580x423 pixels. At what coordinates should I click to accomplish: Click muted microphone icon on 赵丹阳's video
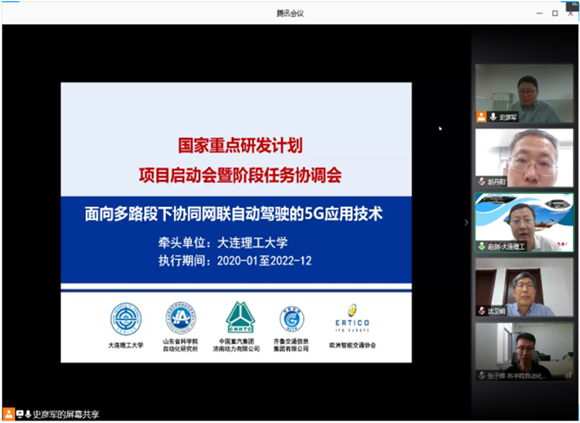tap(482, 182)
